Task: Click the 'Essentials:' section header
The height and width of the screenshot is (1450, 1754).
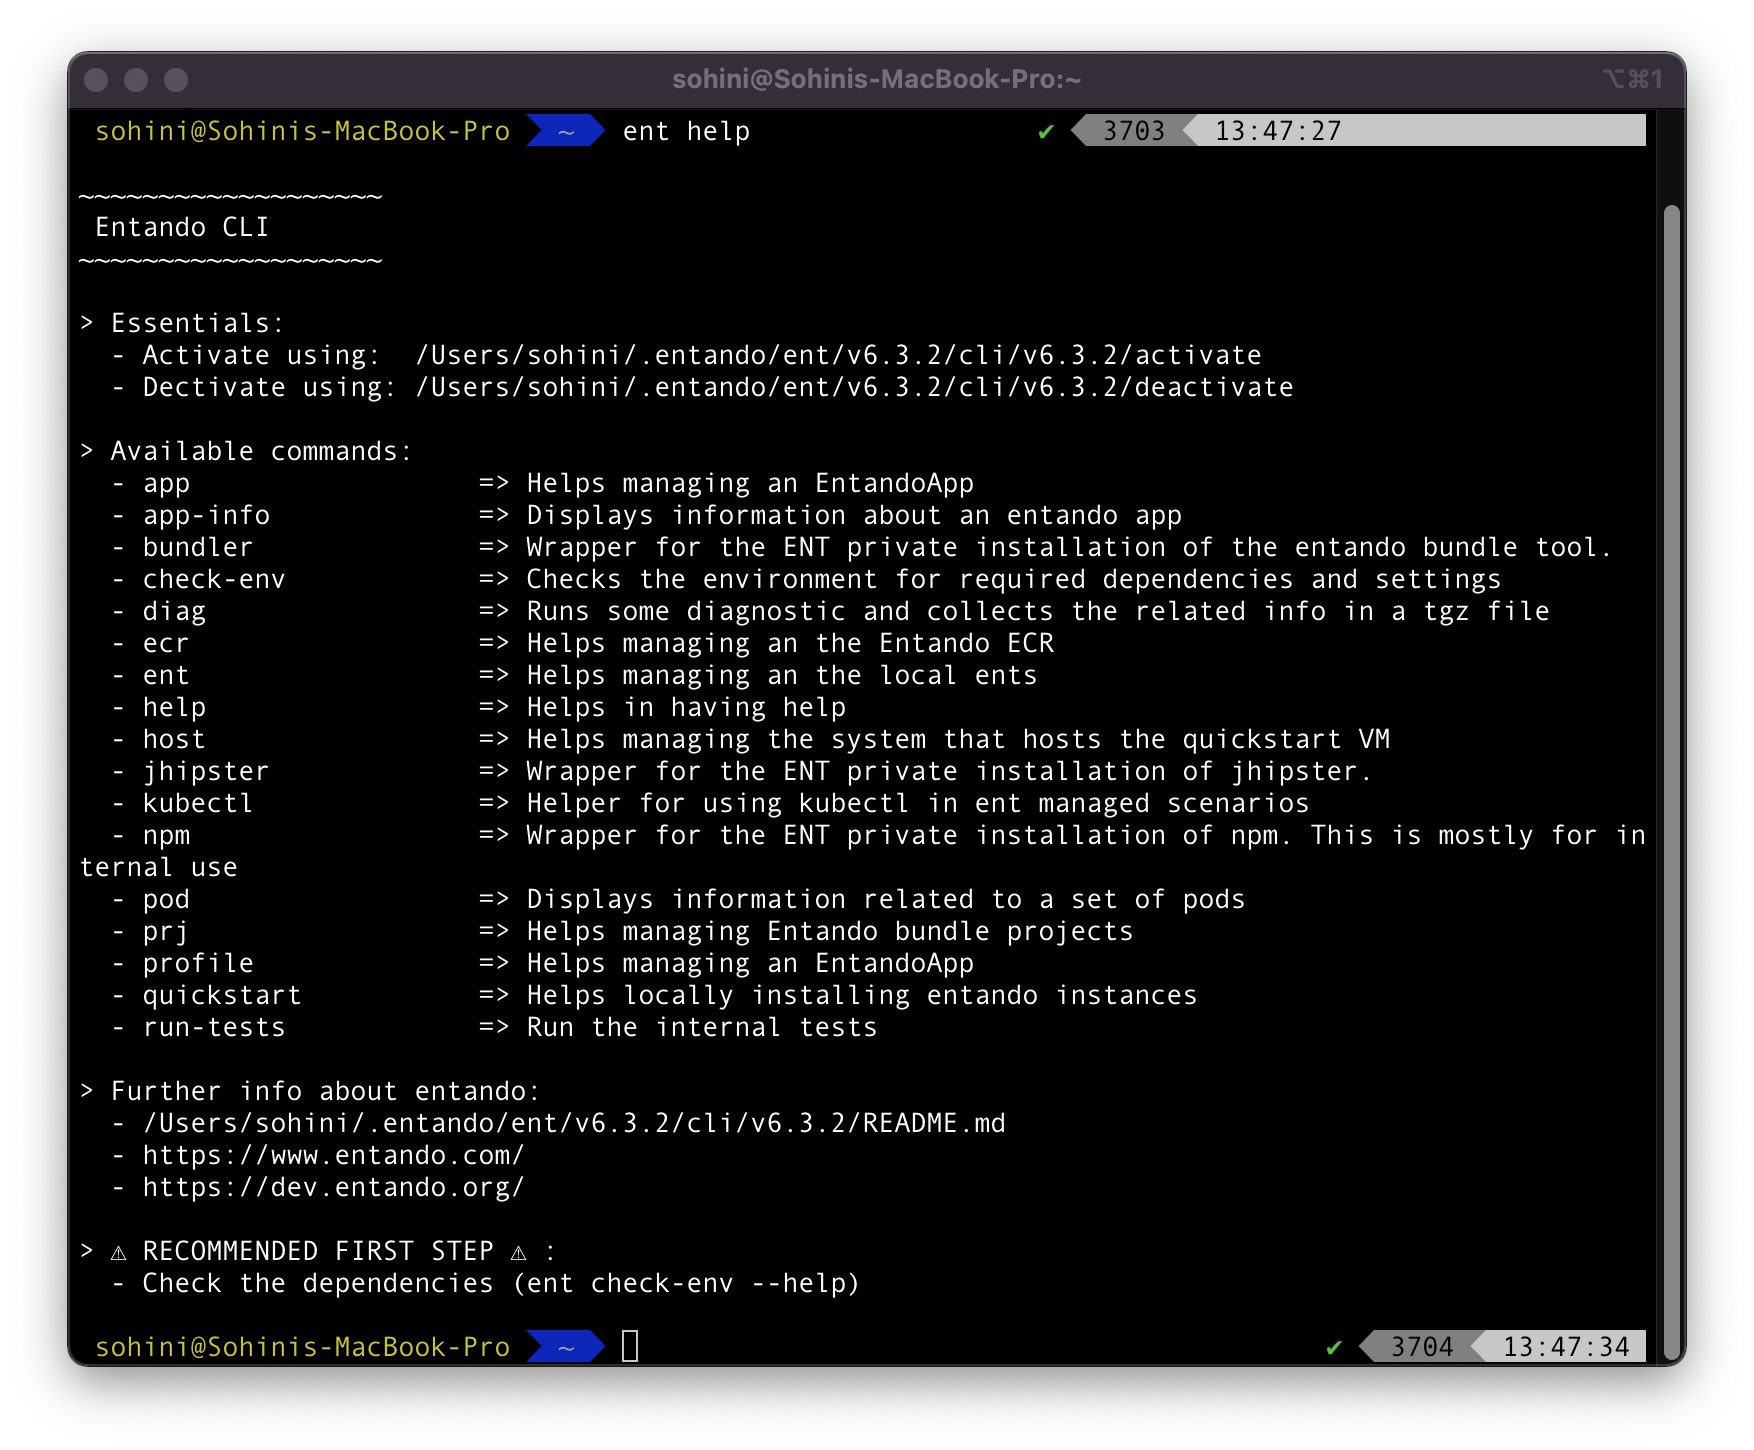Action: [198, 323]
